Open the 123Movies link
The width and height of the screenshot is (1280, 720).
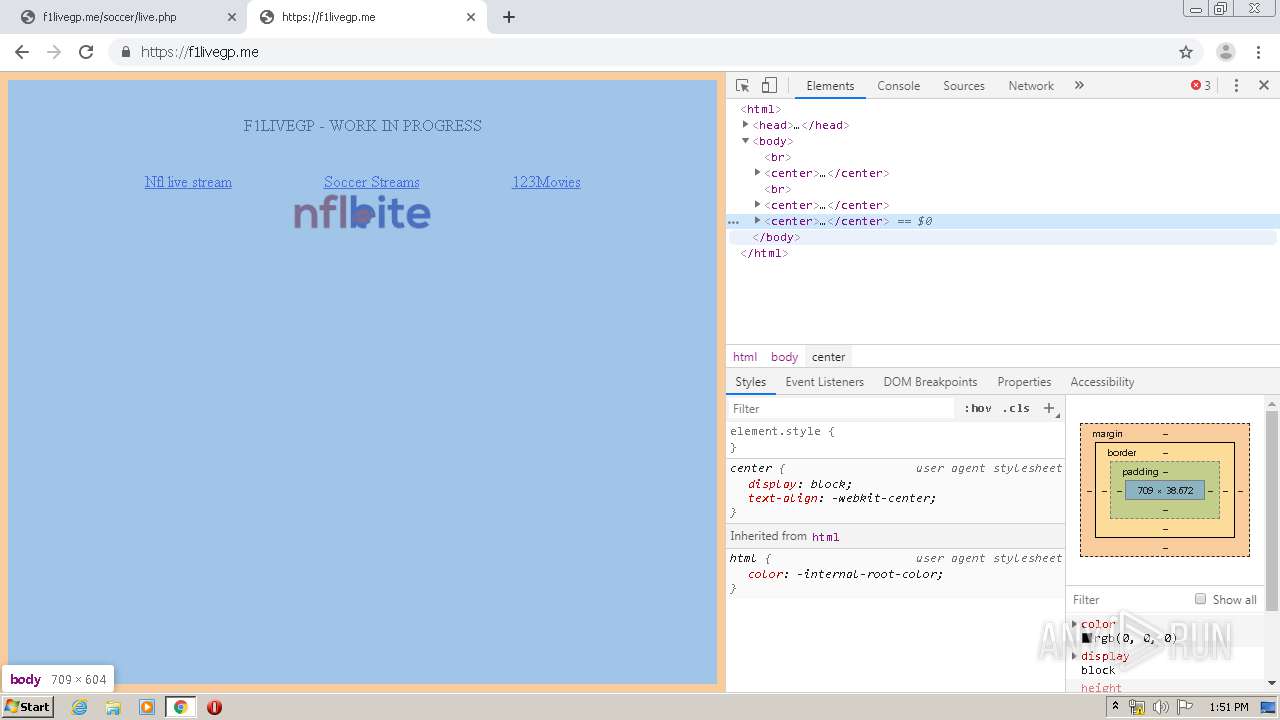[x=546, y=182]
